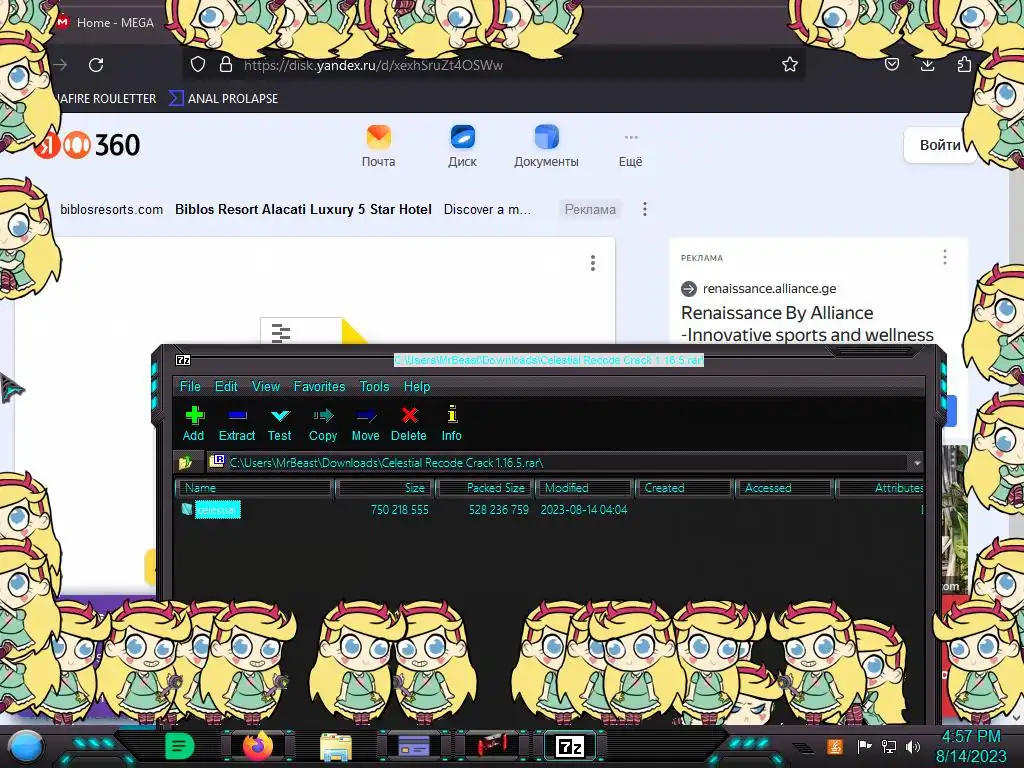This screenshot has height=768, width=1024.
Task: Open the Tools menu in 7-Zip
Action: [x=374, y=387]
